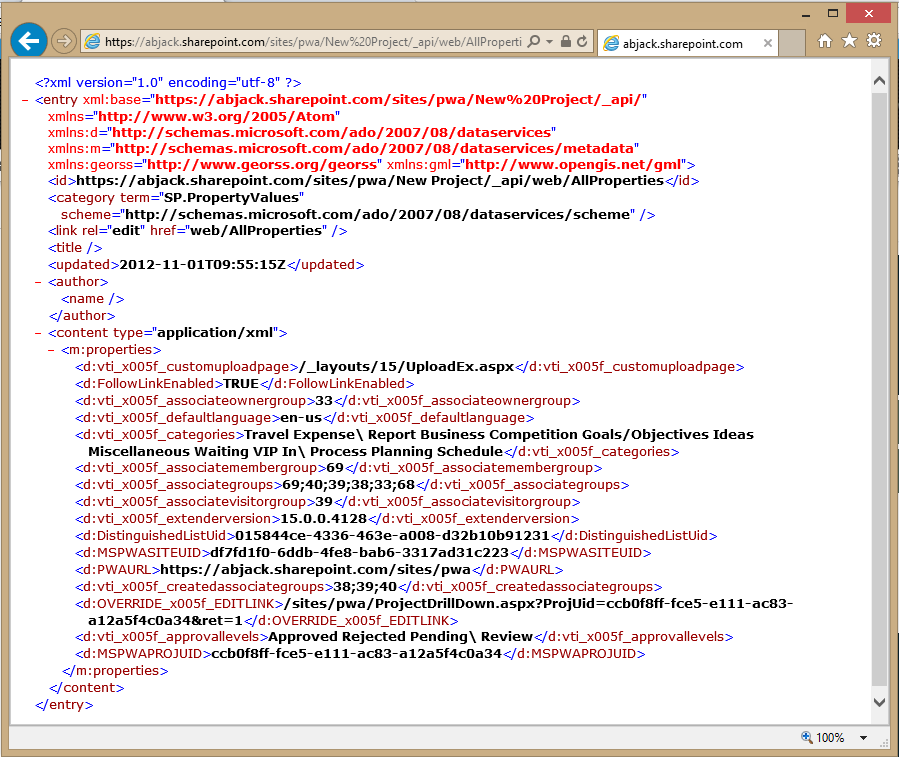899x757 pixels.
Task: Minimize the browser window
Action: 806,14
